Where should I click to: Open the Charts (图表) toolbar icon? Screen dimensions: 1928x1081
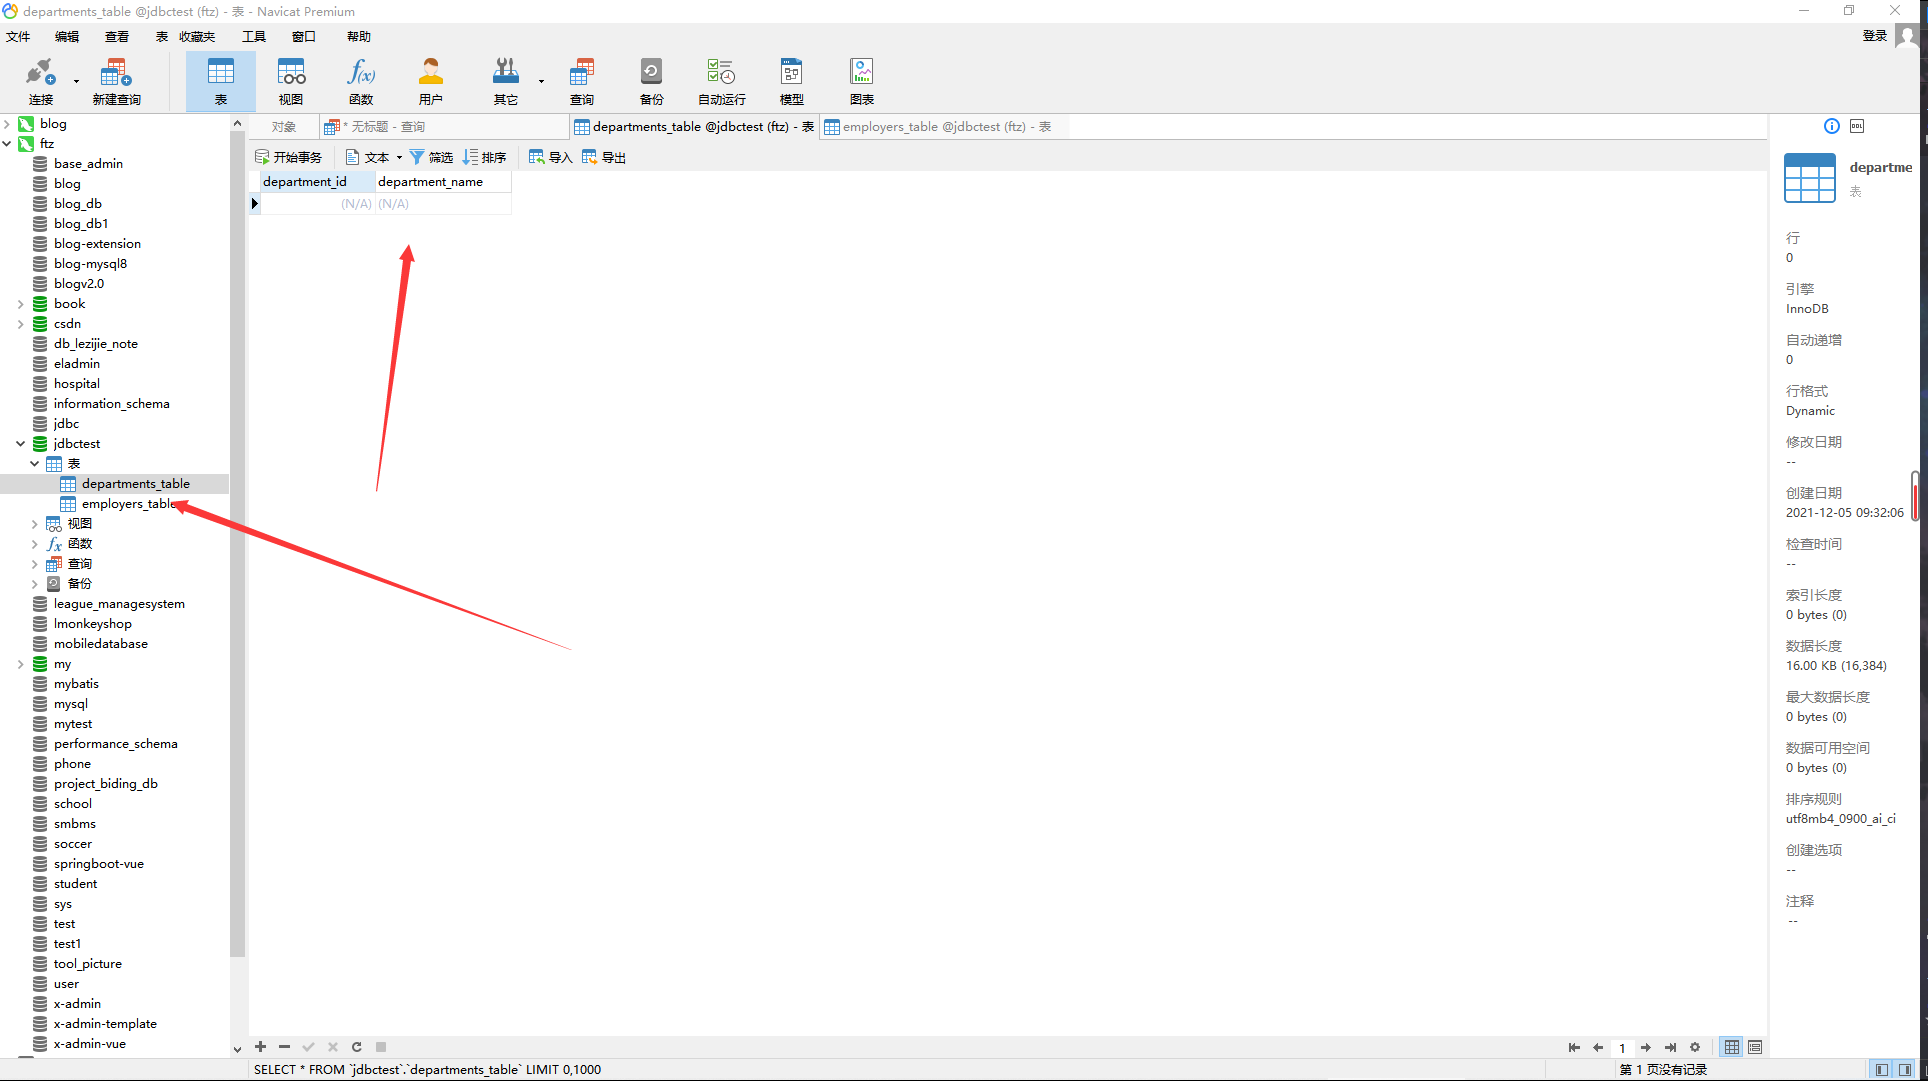(x=861, y=81)
